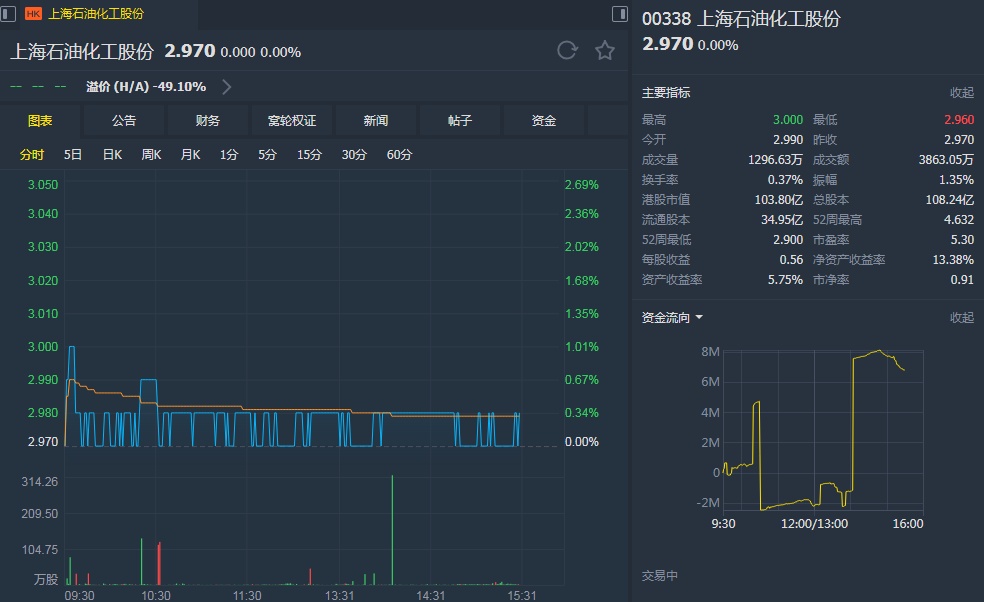Add stock to favorites star icon
This screenshot has width=984, height=602.
(x=605, y=50)
